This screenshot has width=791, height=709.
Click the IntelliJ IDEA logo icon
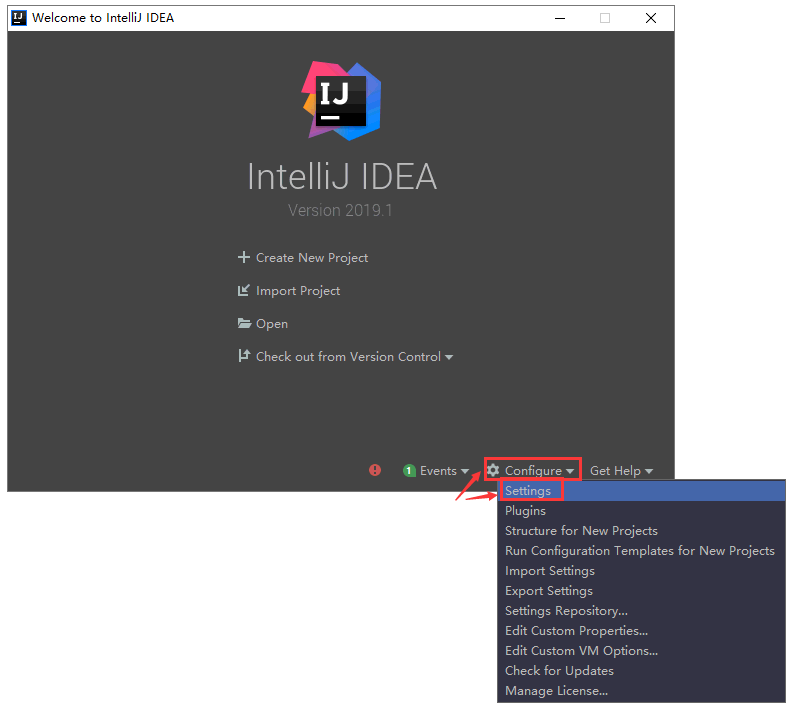(341, 100)
